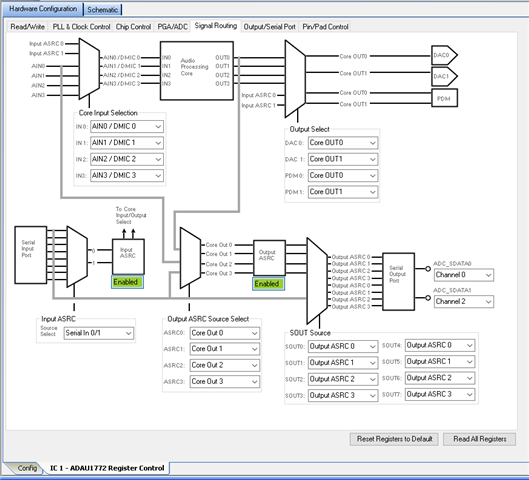The width and height of the screenshot is (529, 480).
Task: Open the SOUT0 source dropdown
Action: click(x=343, y=346)
